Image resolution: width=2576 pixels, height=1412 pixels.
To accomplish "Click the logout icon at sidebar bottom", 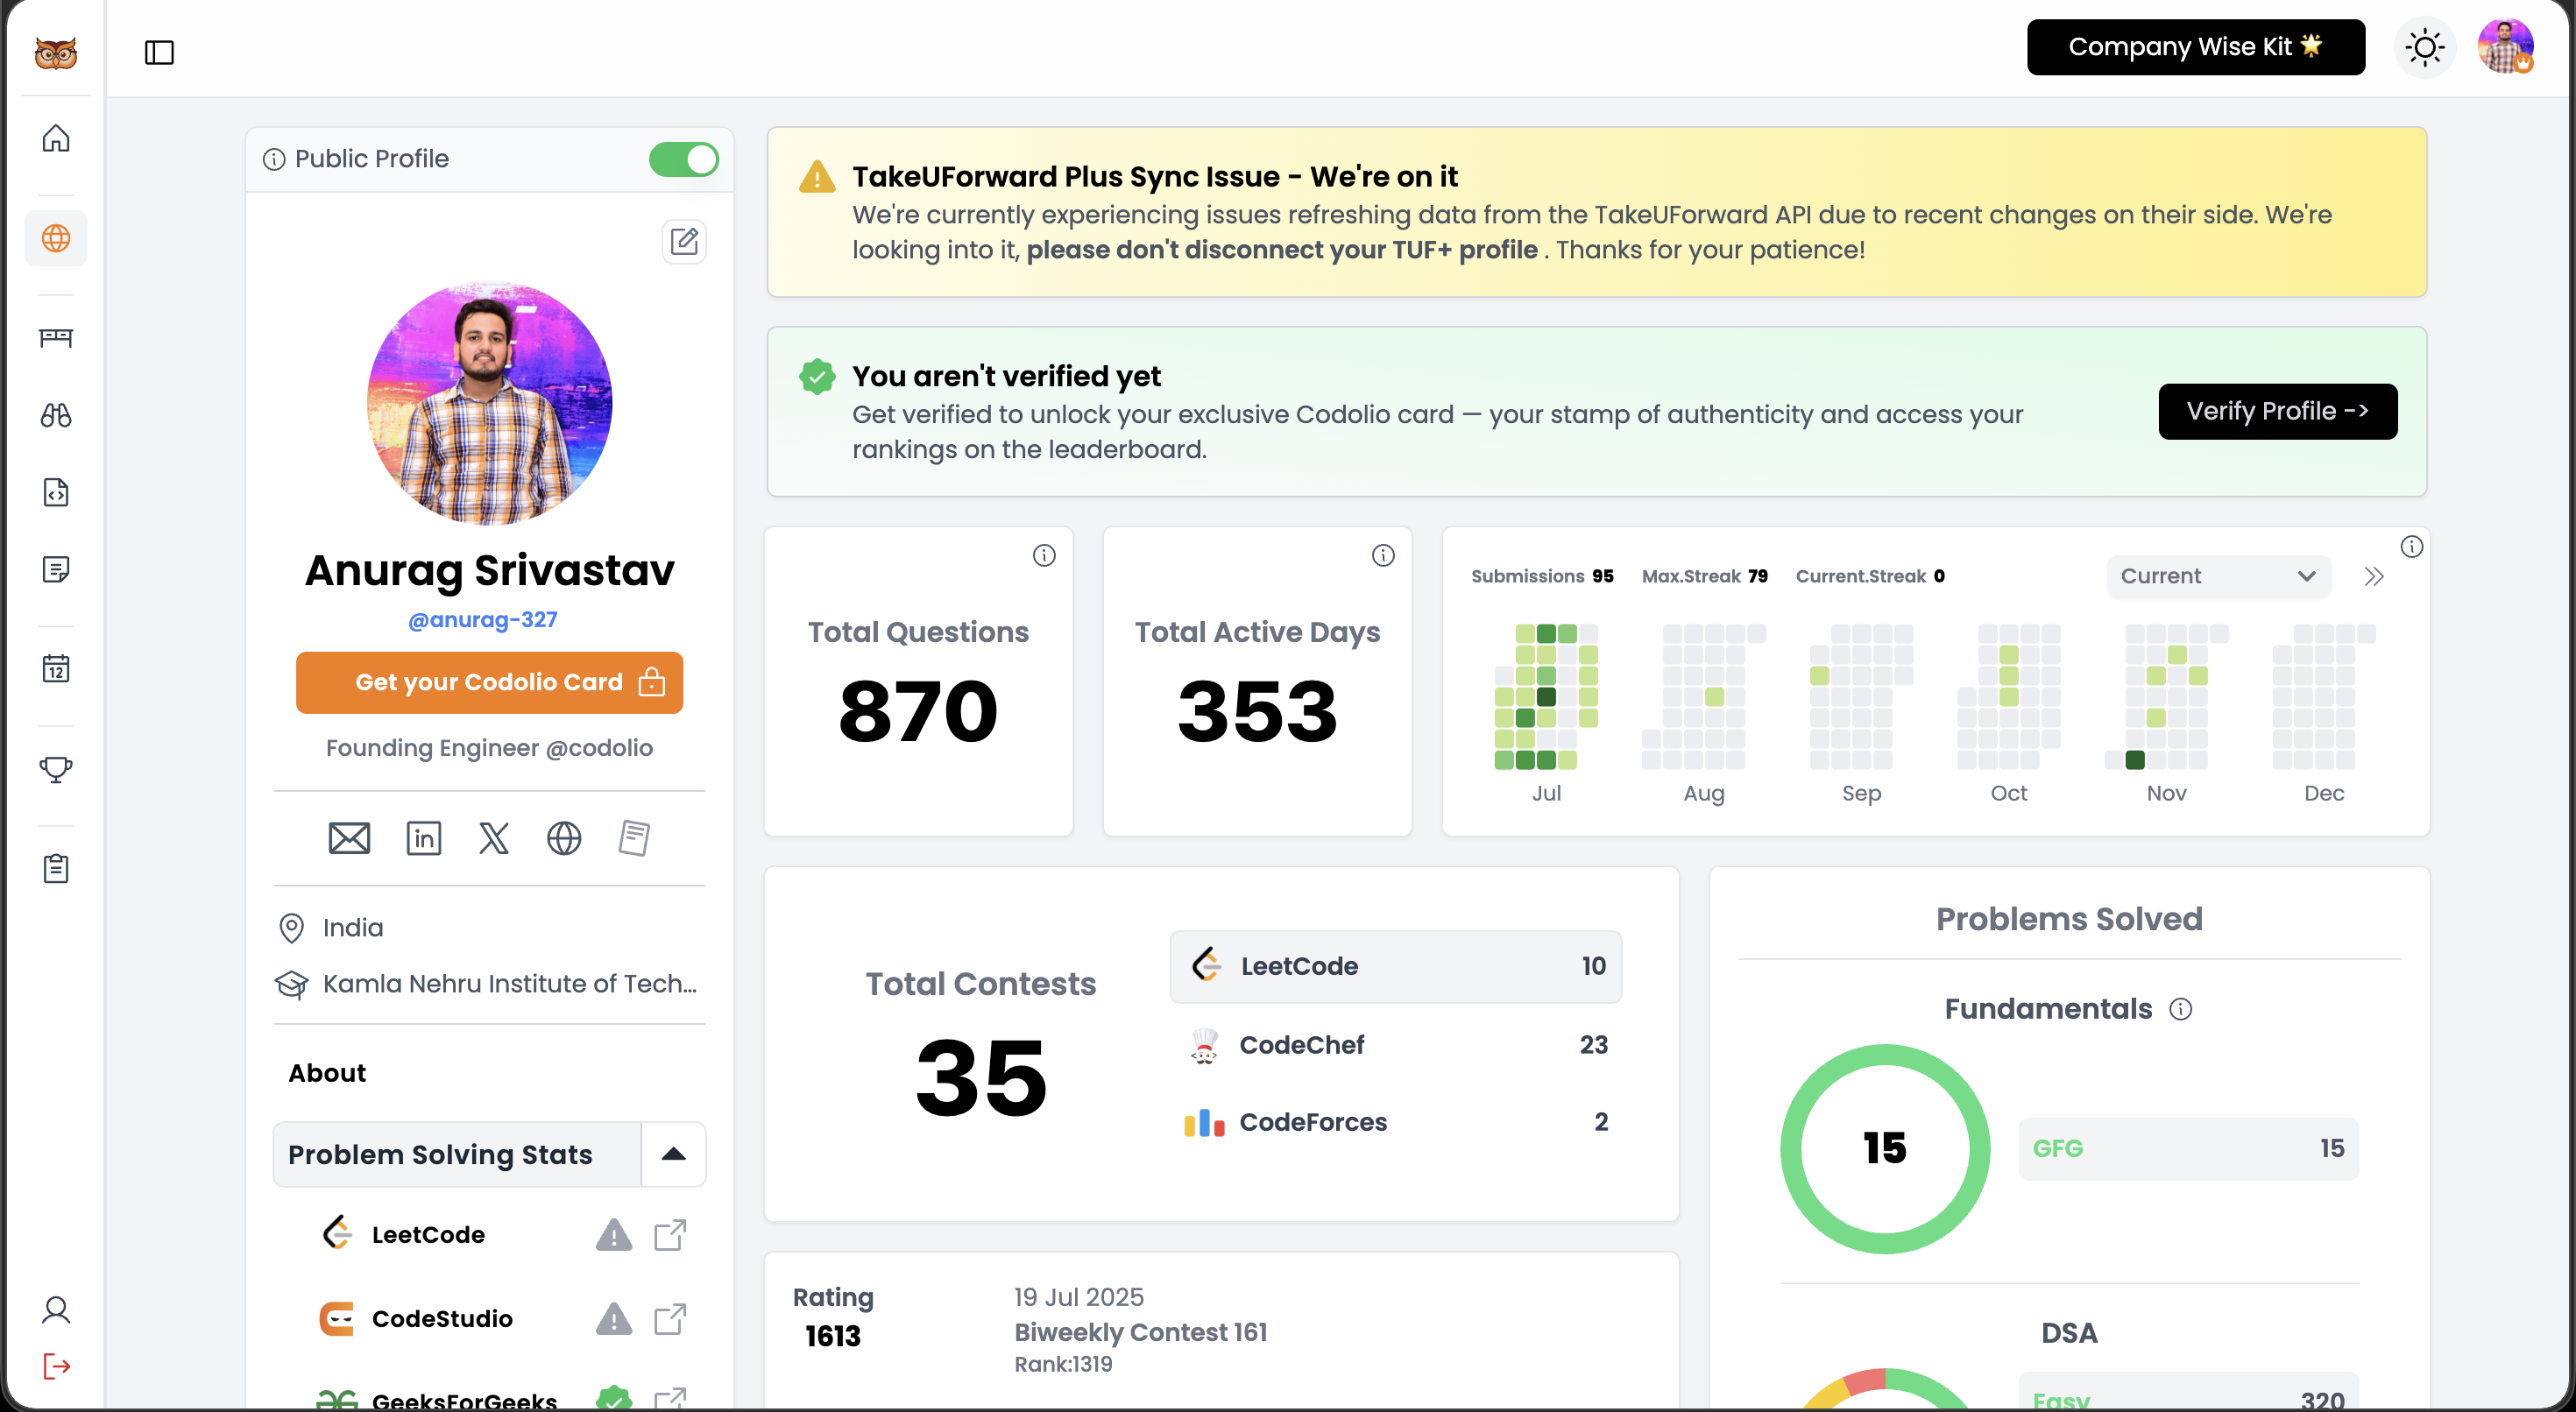I will coord(56,1366).
